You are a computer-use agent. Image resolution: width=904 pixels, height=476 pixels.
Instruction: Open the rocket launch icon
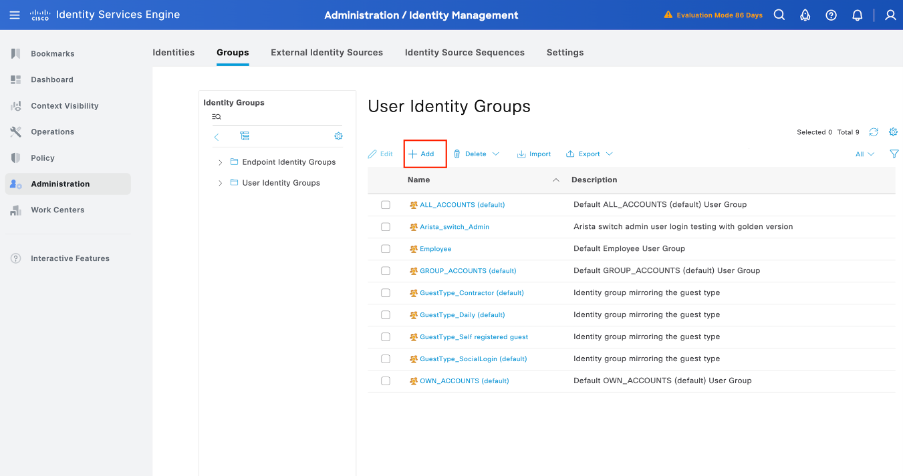point(805,15)
